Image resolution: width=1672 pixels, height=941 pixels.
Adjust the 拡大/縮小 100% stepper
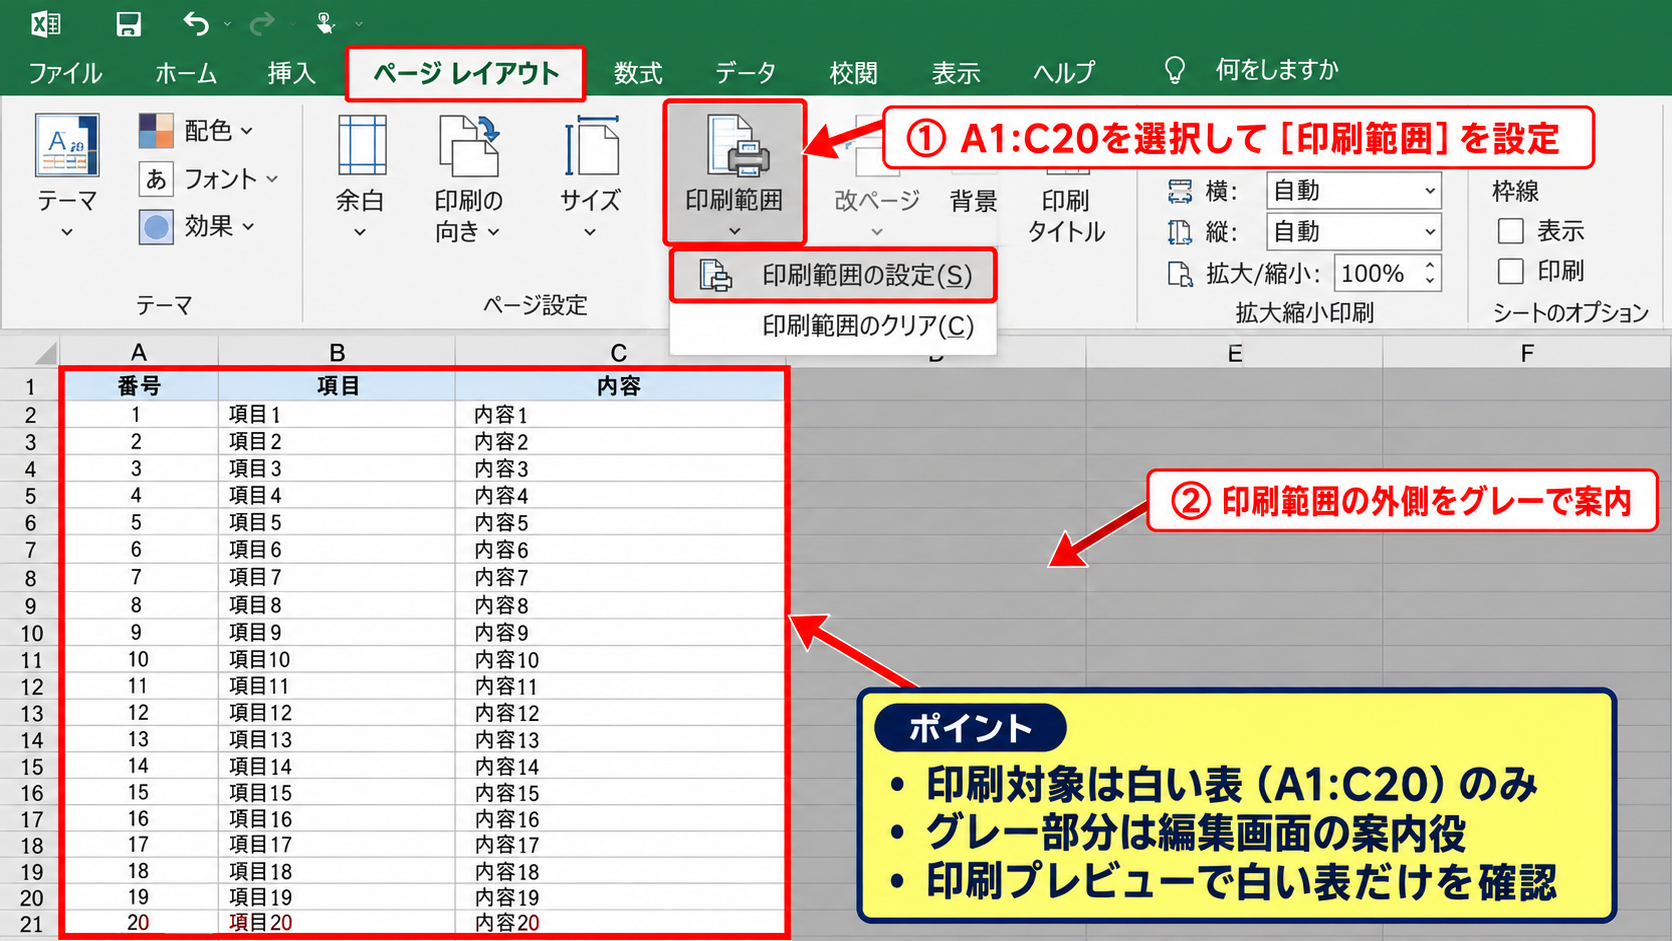[1430, 273]
